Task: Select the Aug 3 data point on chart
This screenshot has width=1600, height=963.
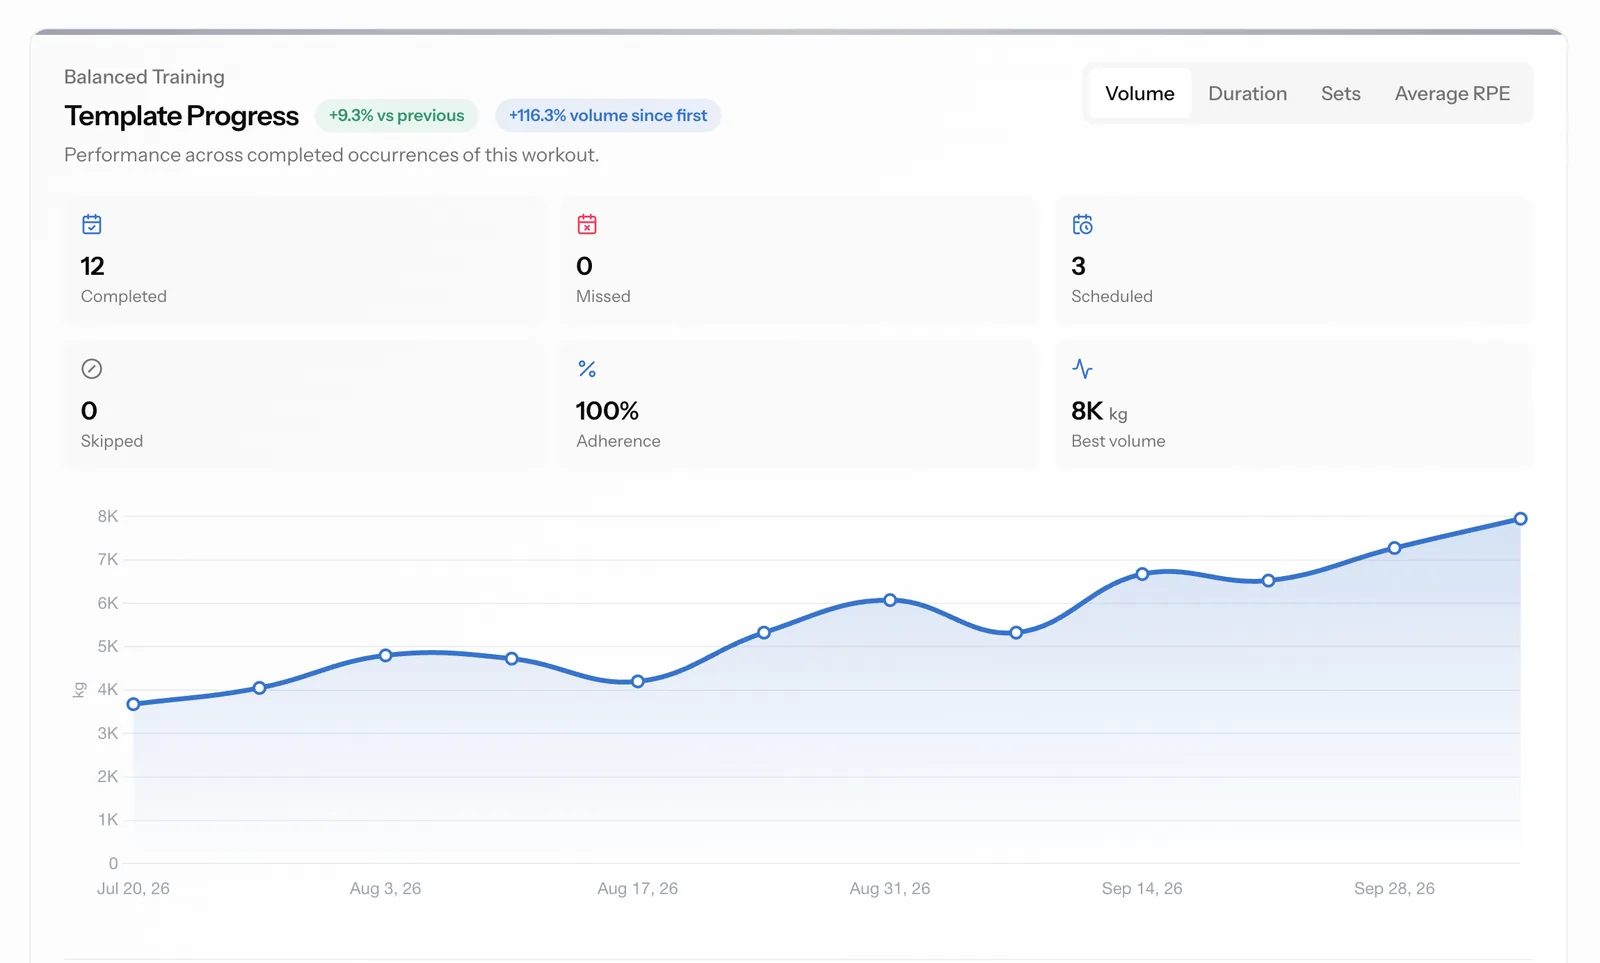Action: pyautogui.click(x=385, y=655)
